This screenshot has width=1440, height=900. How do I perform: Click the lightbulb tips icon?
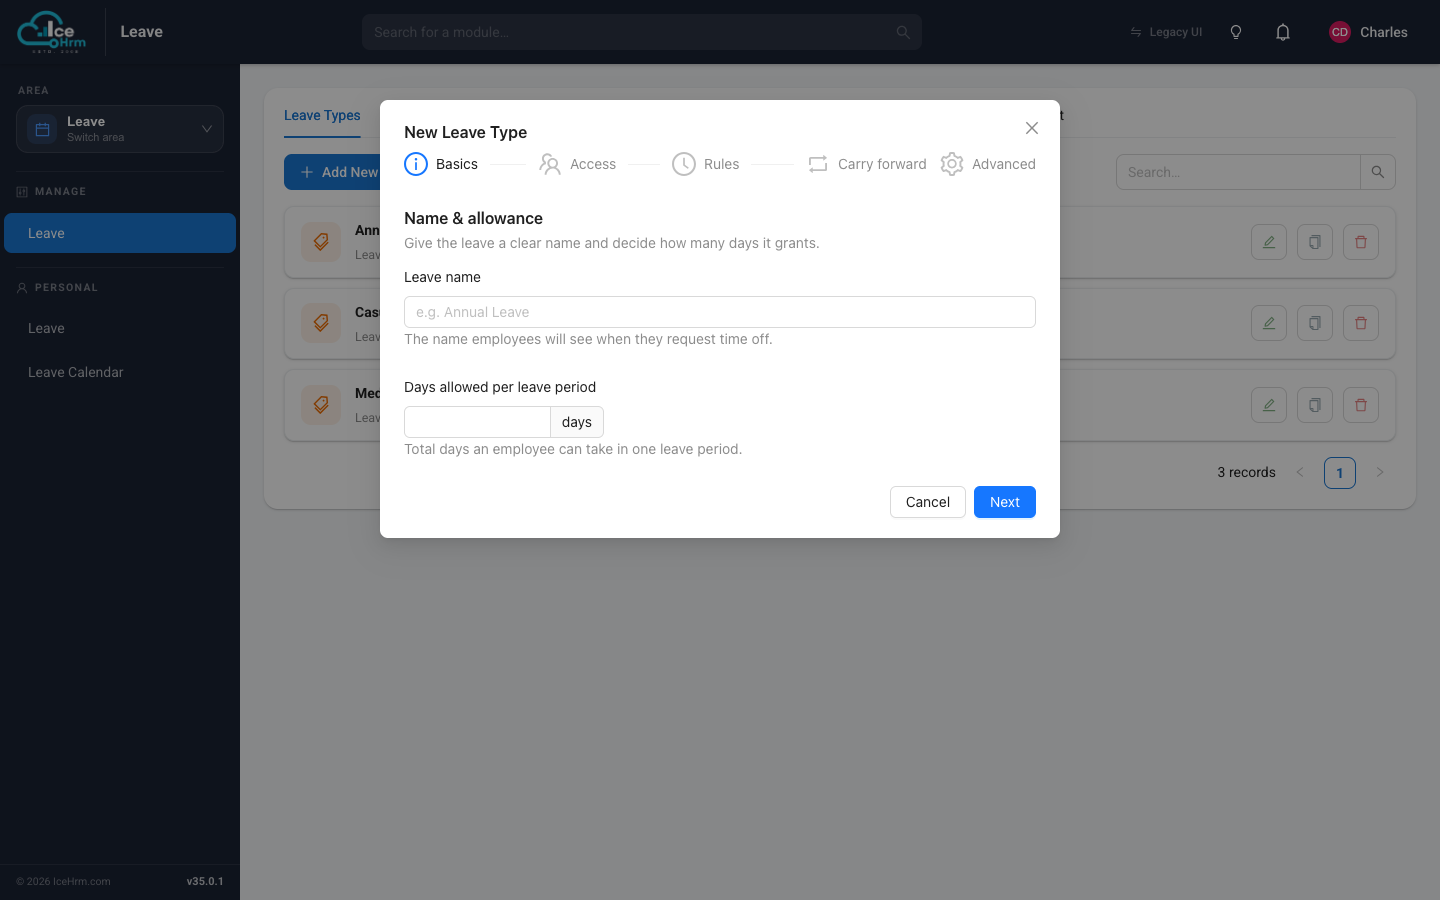pos(1236,32)
